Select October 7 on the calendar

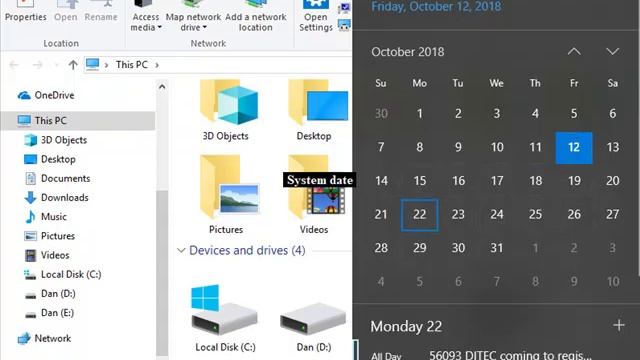(x=381, y=147)
